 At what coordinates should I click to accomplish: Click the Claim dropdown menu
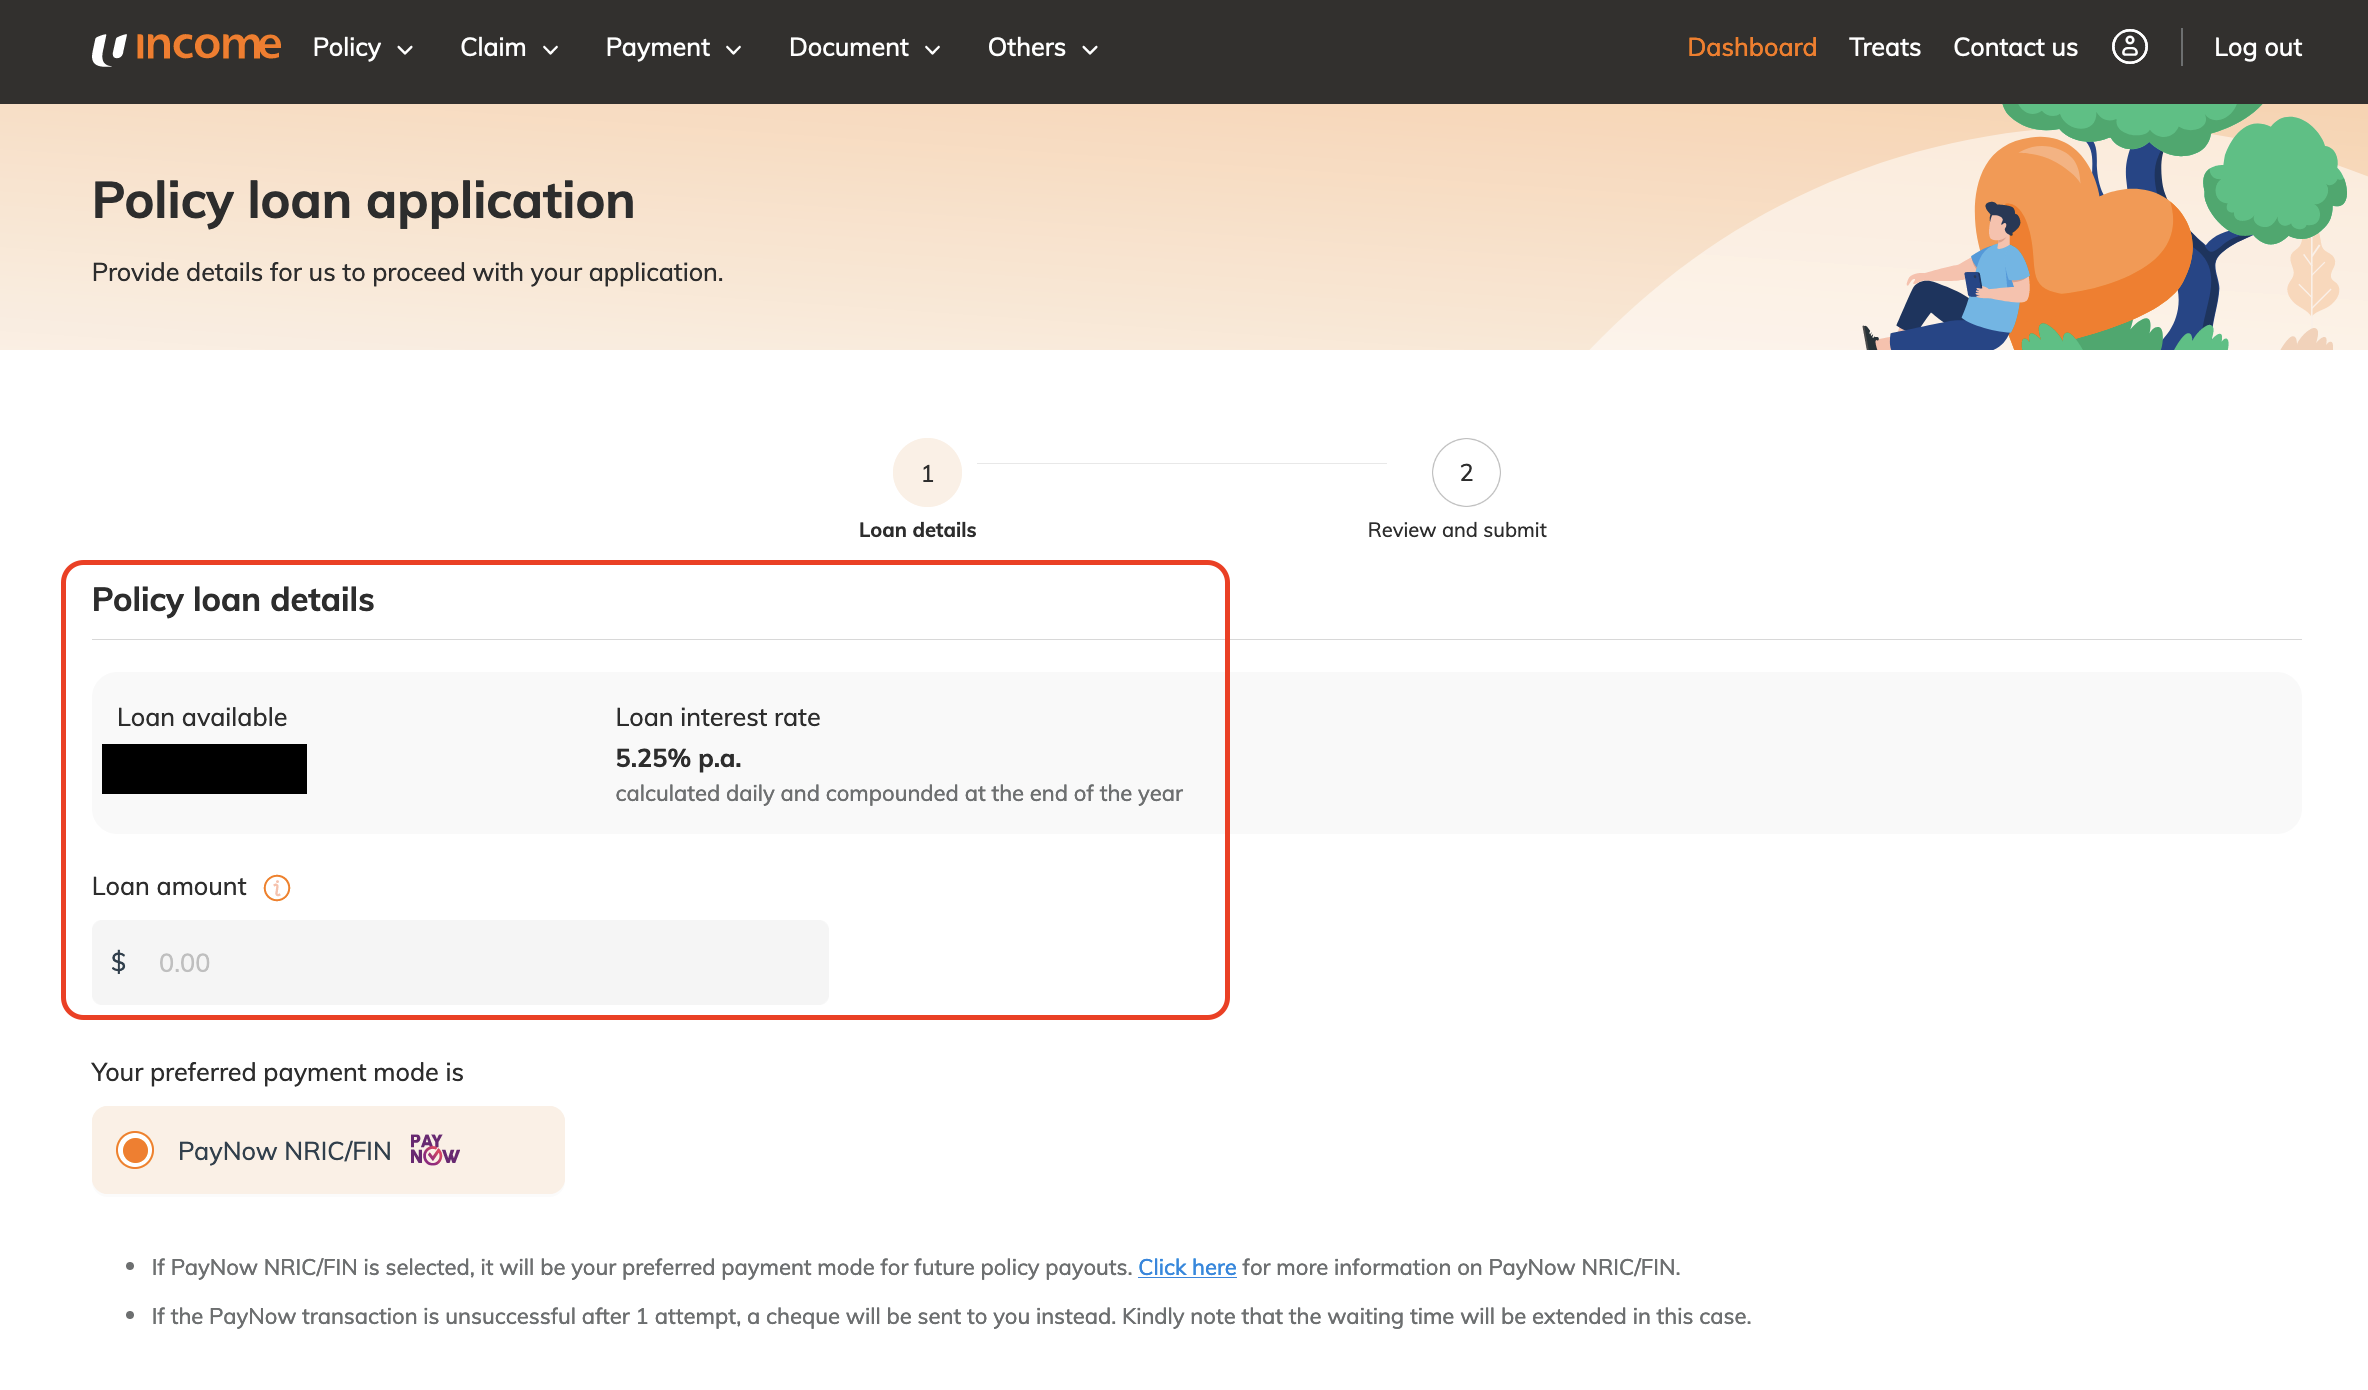[508, 46]
